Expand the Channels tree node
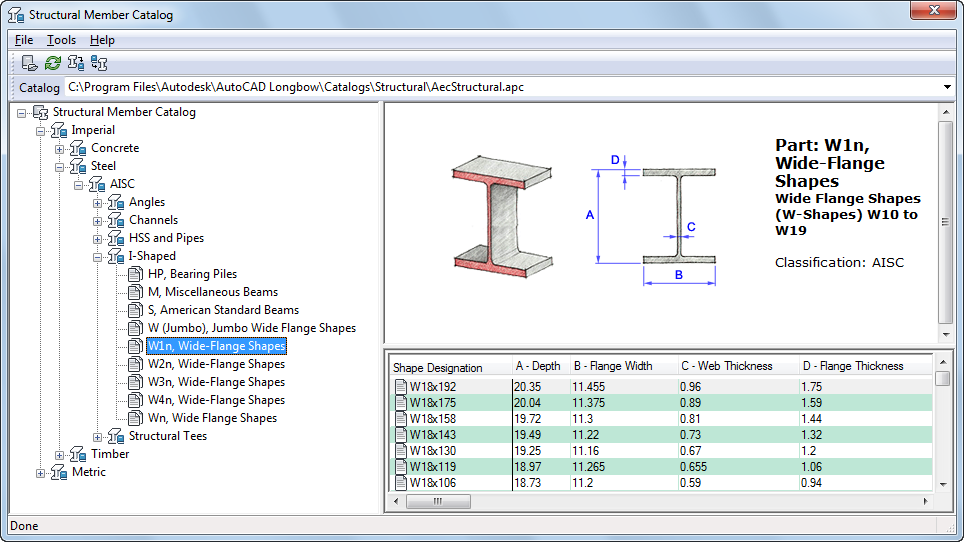This screenshot has width=964, height=542. tap(98, 221)
